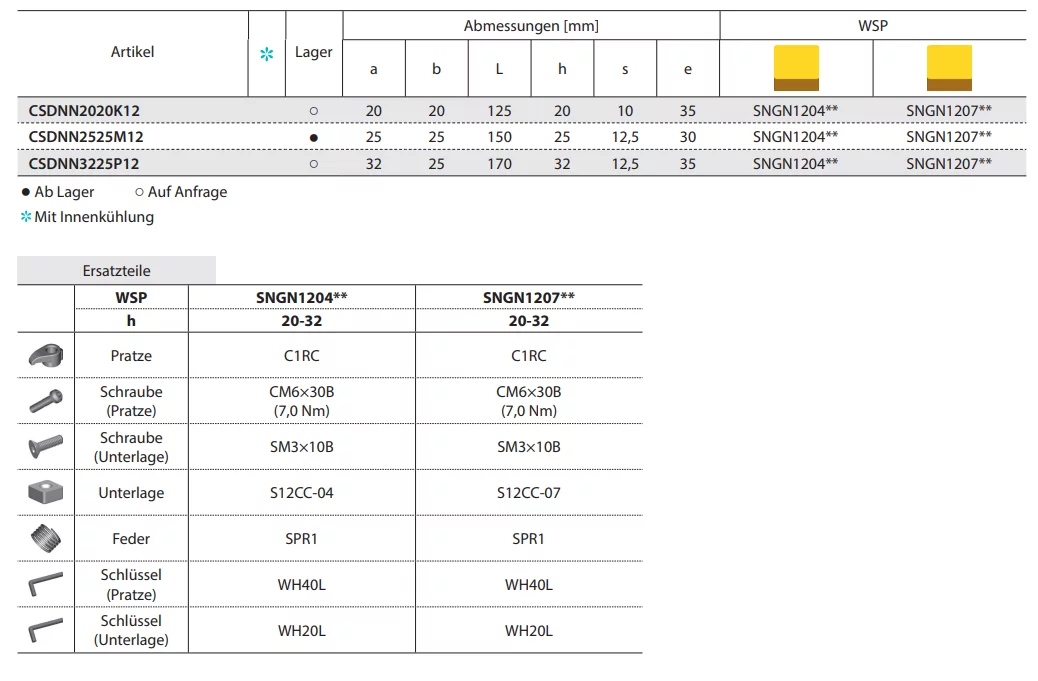This screenshot has height=681, width=1038.
Task: Click the blue coolant snowflake header icon
Action: [266, 54]
